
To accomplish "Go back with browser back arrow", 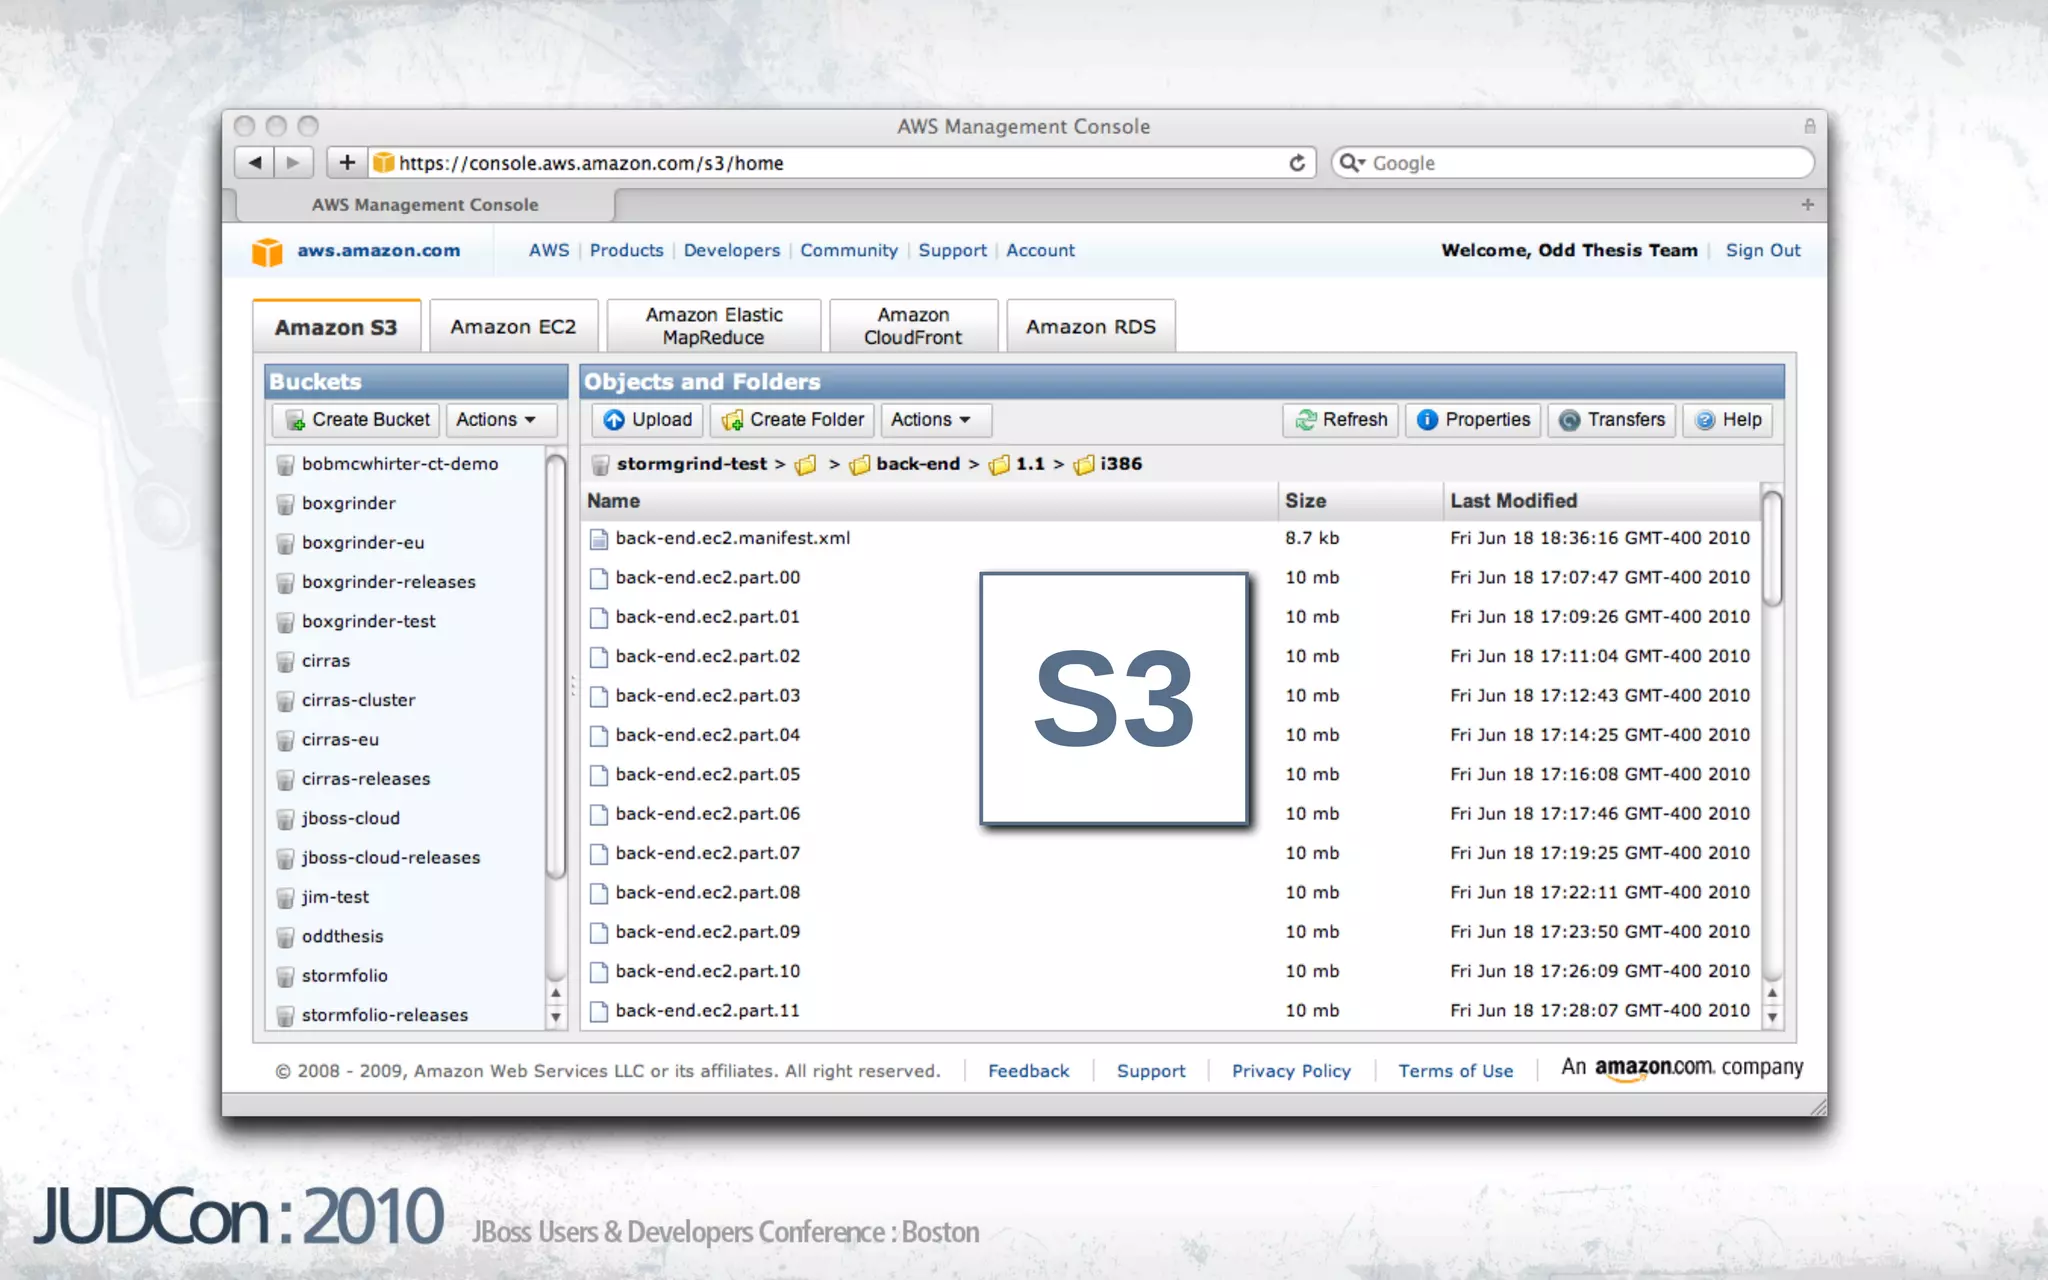I will [x=255, y=162].
